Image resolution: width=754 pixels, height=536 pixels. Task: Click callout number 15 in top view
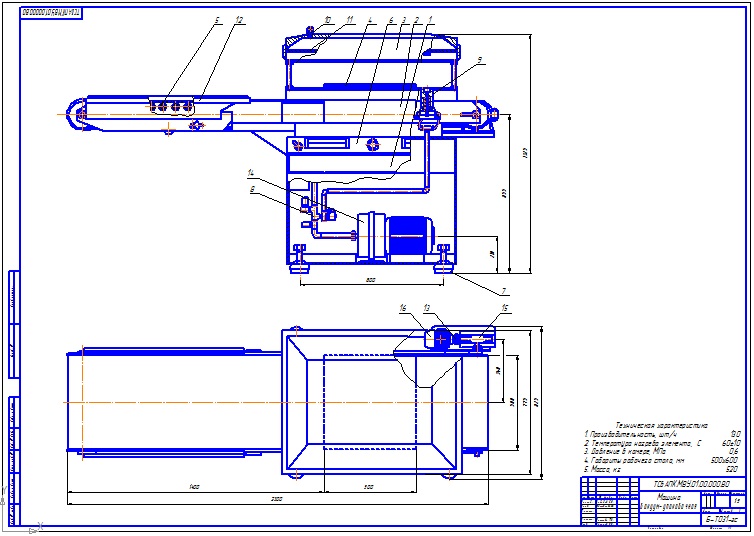(504, 308)
